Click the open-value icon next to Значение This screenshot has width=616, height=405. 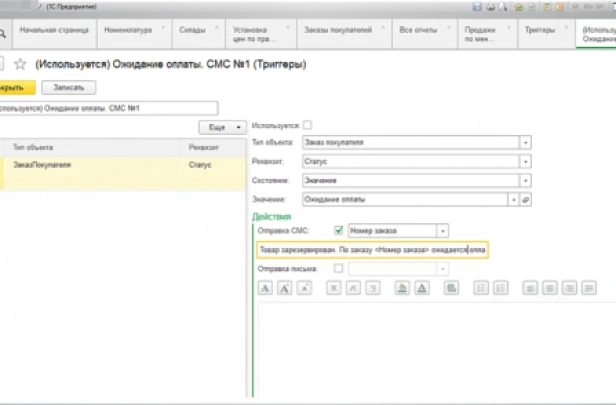click(526, 200)
